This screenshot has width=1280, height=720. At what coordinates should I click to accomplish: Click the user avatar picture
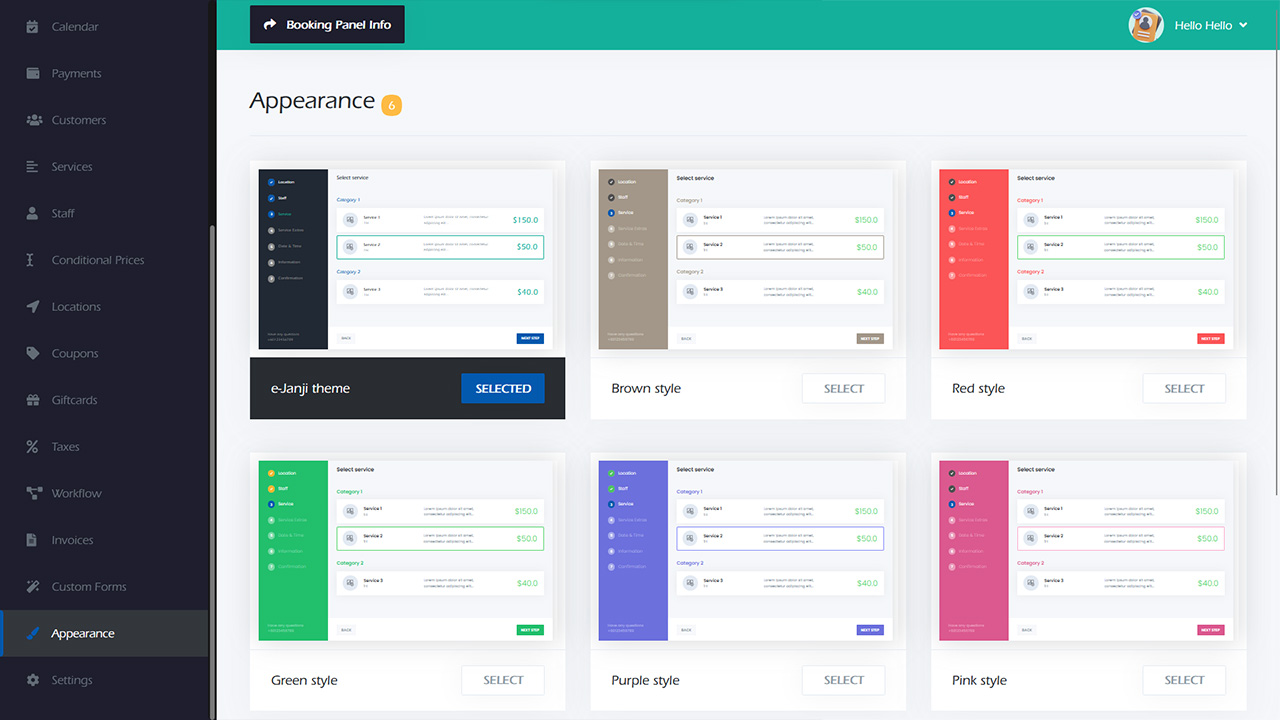(x=1145, y=25)
